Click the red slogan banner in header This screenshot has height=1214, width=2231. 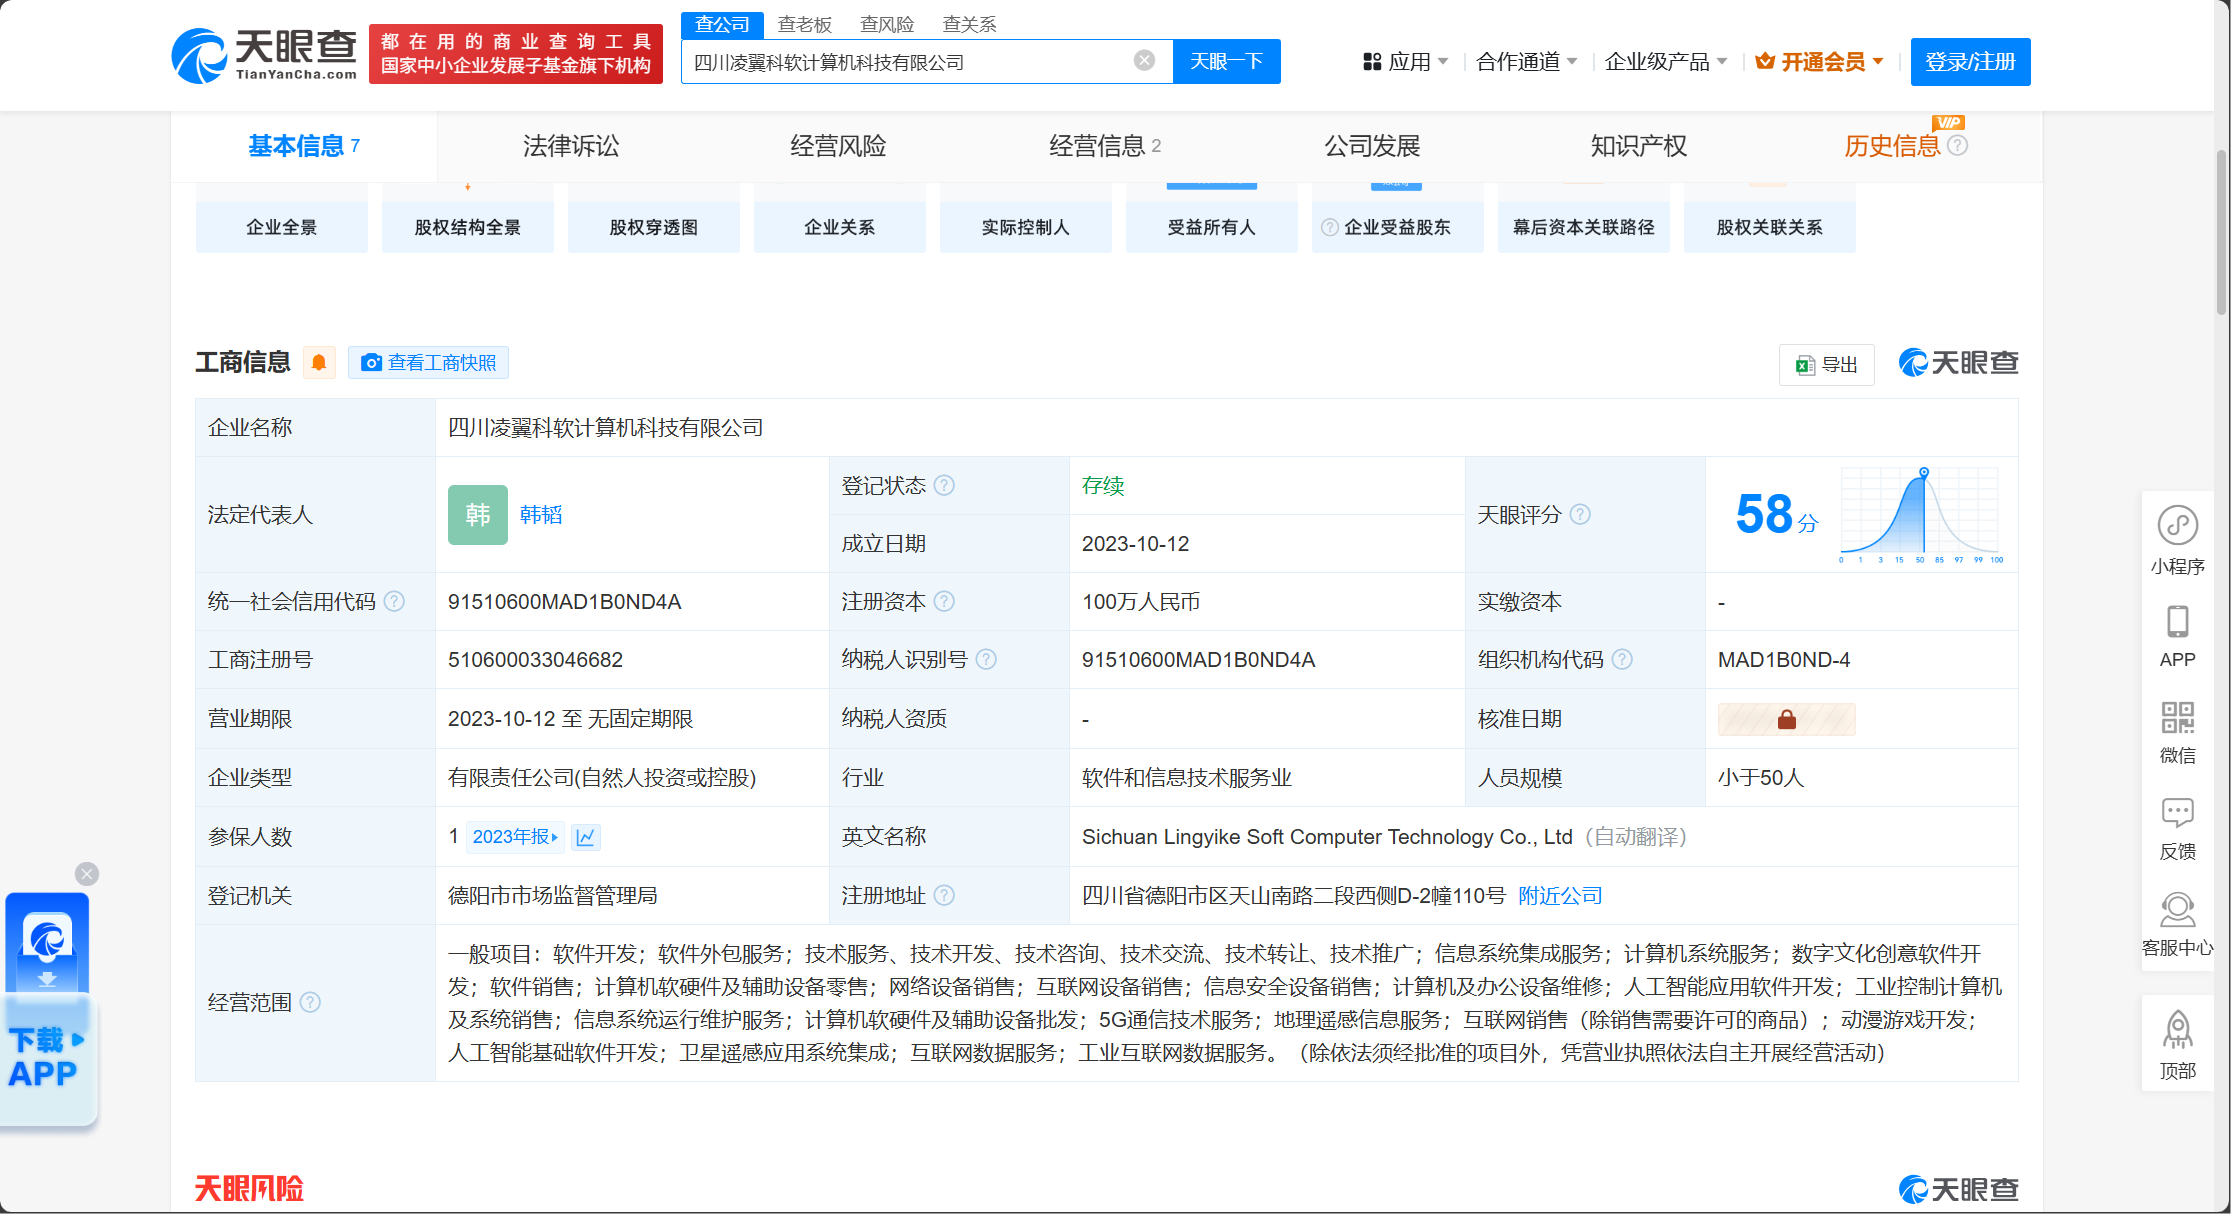tap(516, 54)
